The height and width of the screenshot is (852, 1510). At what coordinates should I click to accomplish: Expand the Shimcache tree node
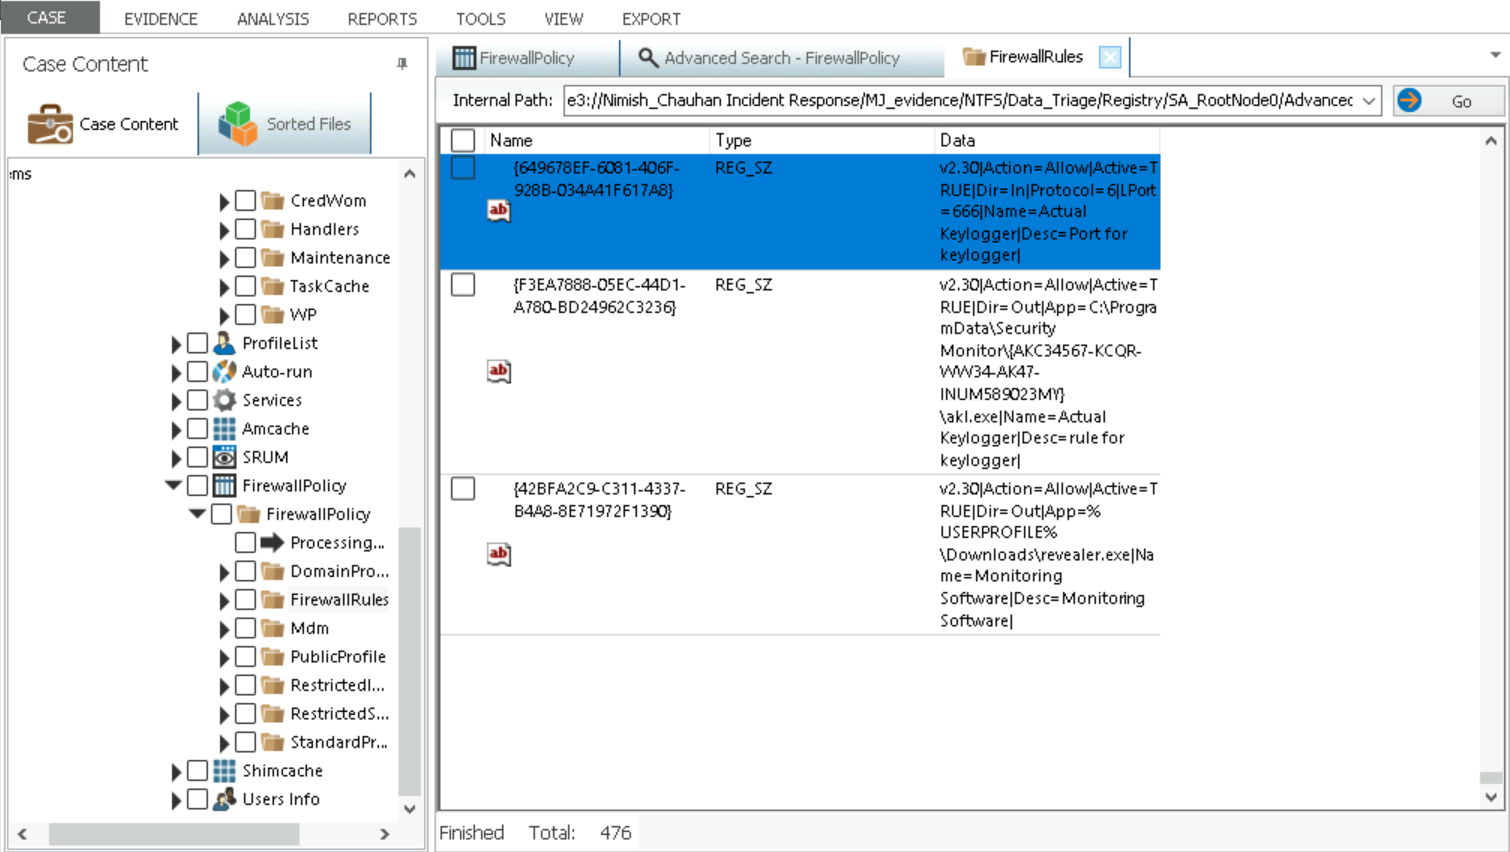[176, 771]
